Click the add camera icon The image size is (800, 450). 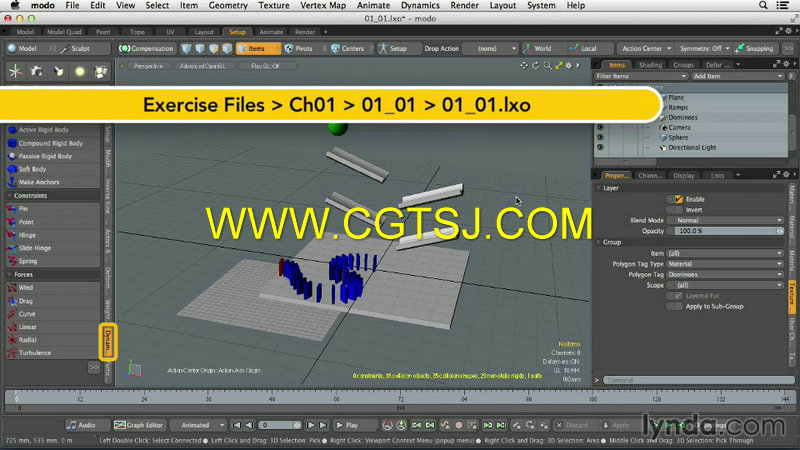pos(37,71)
